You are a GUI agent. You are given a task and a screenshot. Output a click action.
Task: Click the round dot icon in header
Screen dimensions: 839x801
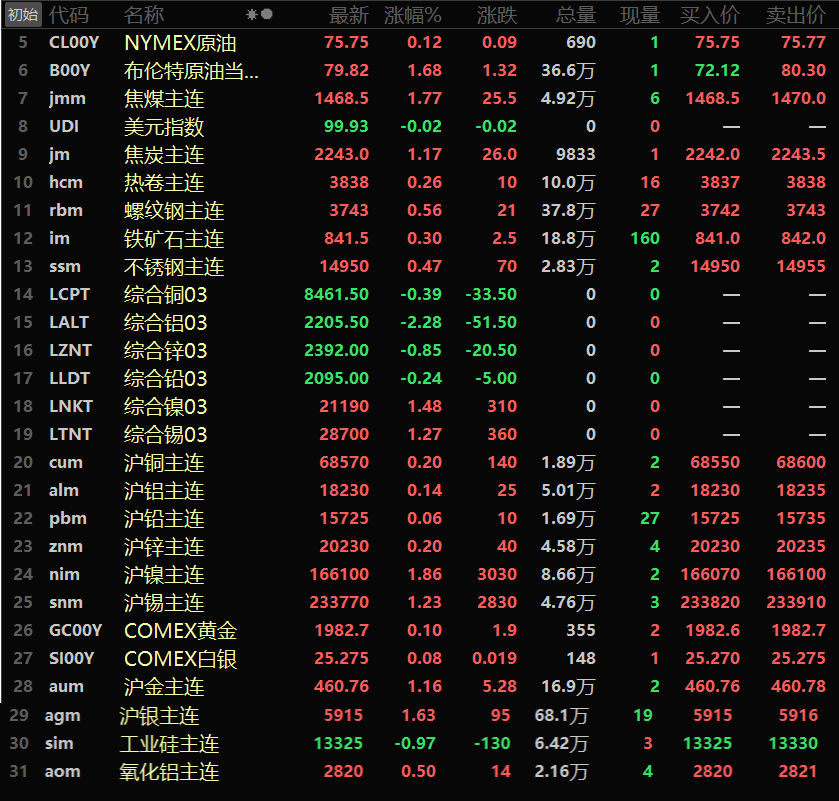pyautogui.click(x=267, y=14)
